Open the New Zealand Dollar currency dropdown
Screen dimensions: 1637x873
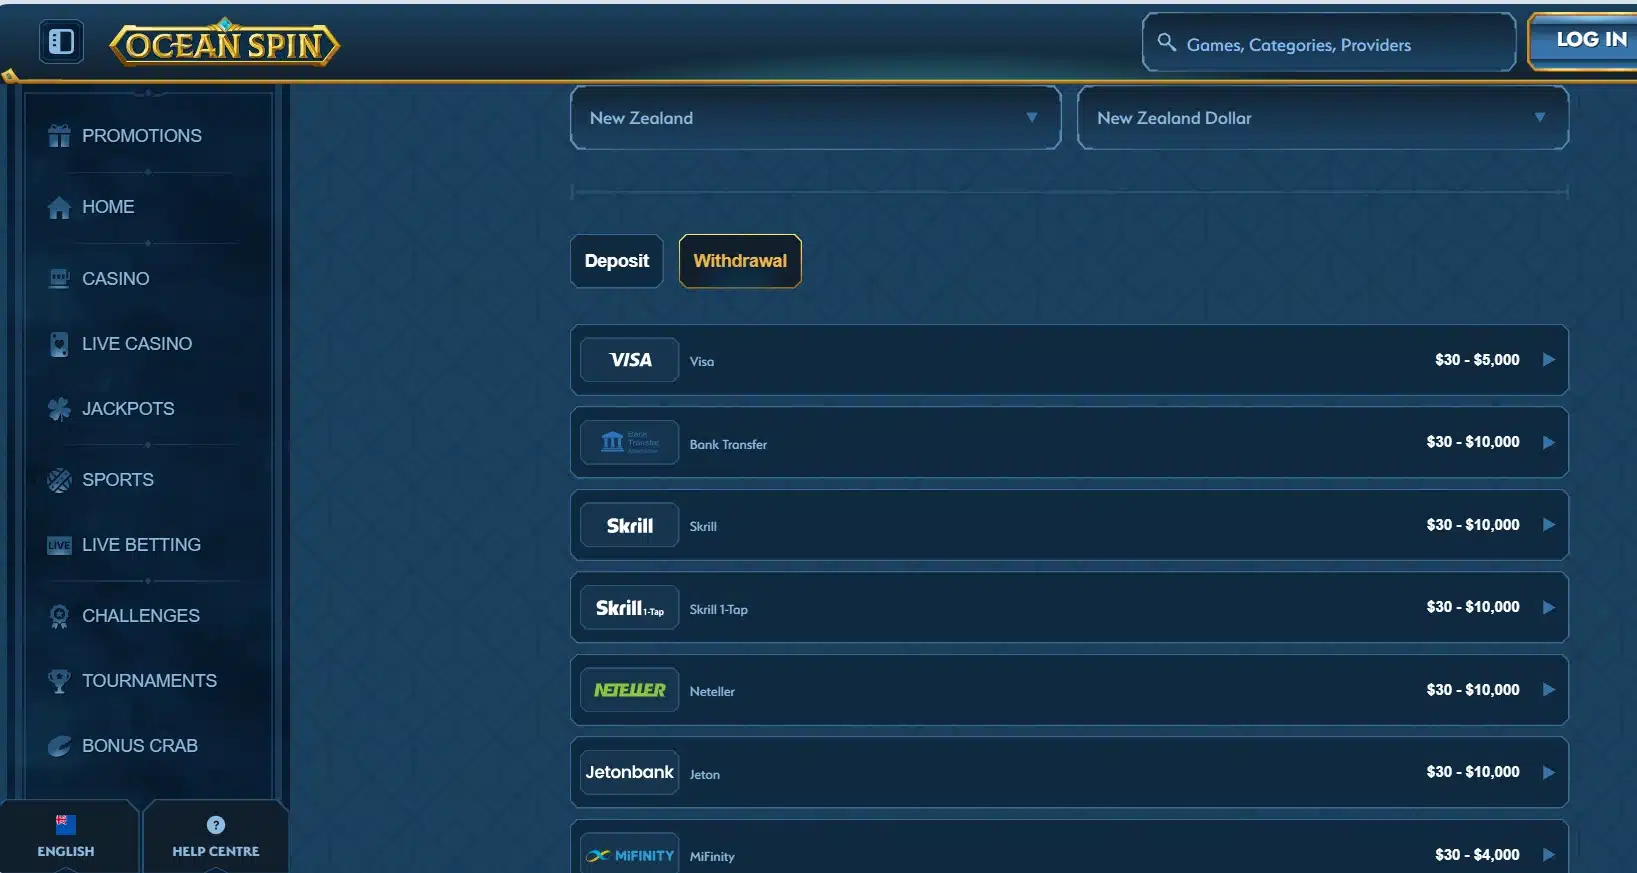tap(1322, 118)
